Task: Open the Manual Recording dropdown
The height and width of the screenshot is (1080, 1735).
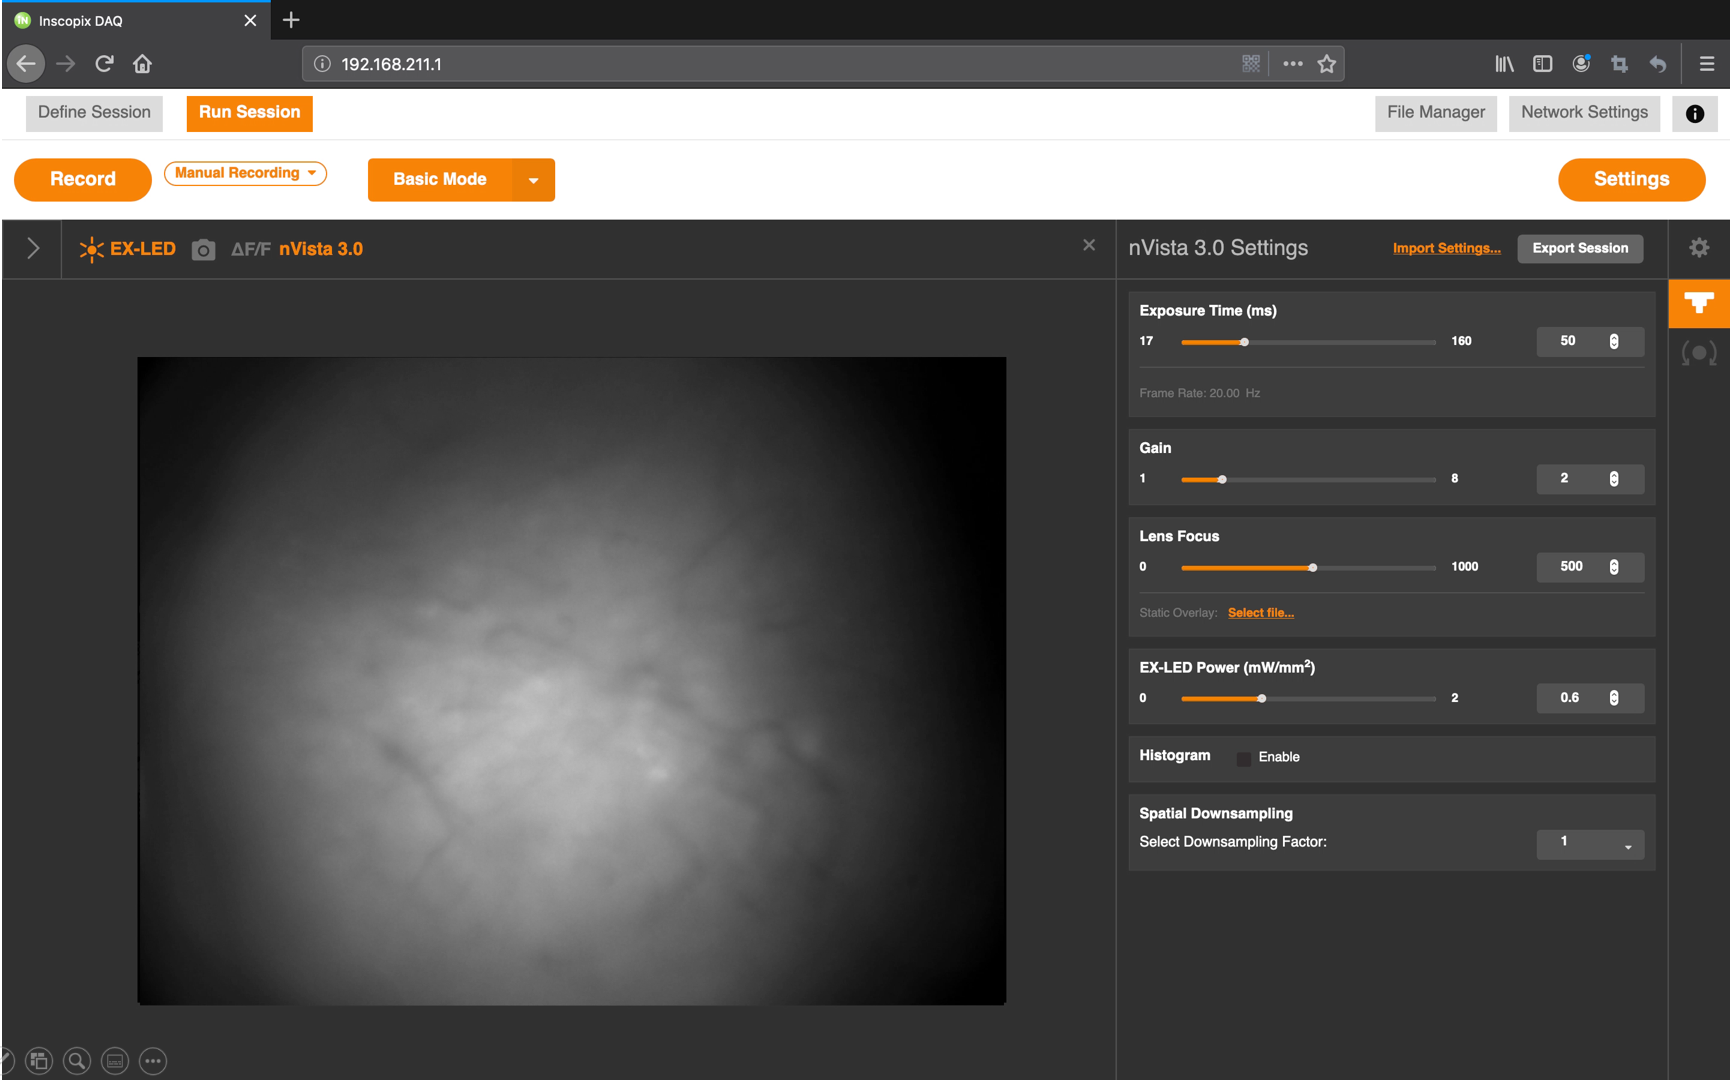Action: coord(245,173)
